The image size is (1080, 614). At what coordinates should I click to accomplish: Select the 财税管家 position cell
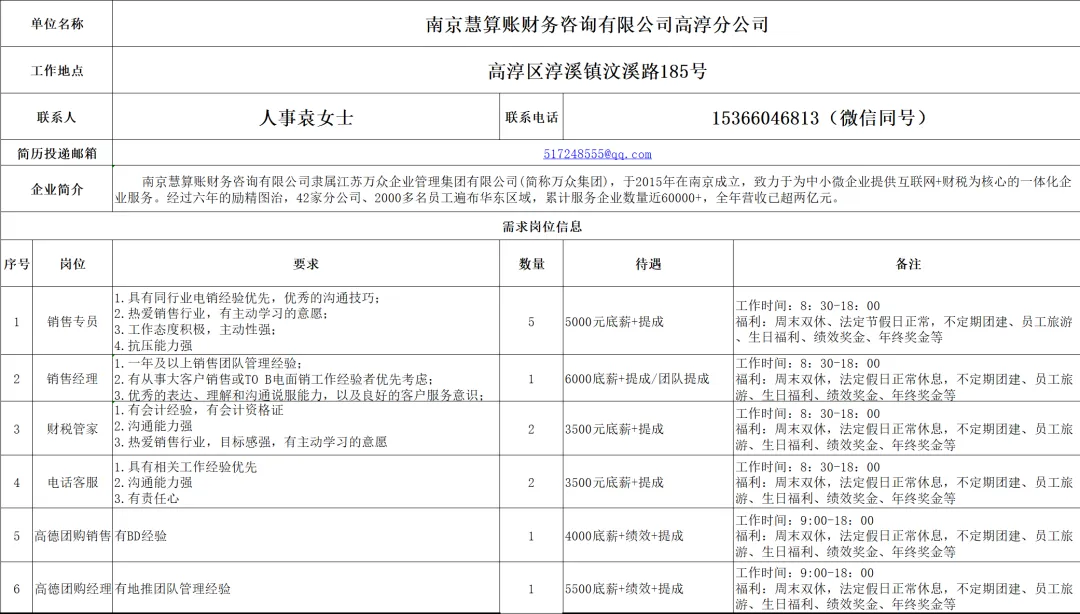(72, 429)
